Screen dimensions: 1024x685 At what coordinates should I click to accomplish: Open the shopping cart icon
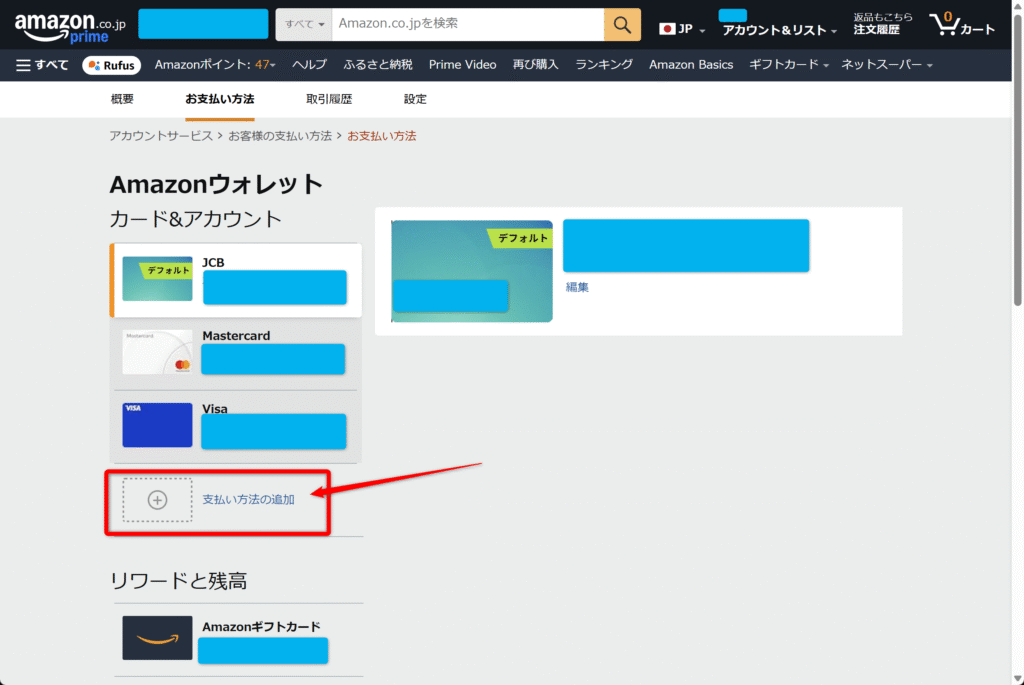click(x=962, y=25)
